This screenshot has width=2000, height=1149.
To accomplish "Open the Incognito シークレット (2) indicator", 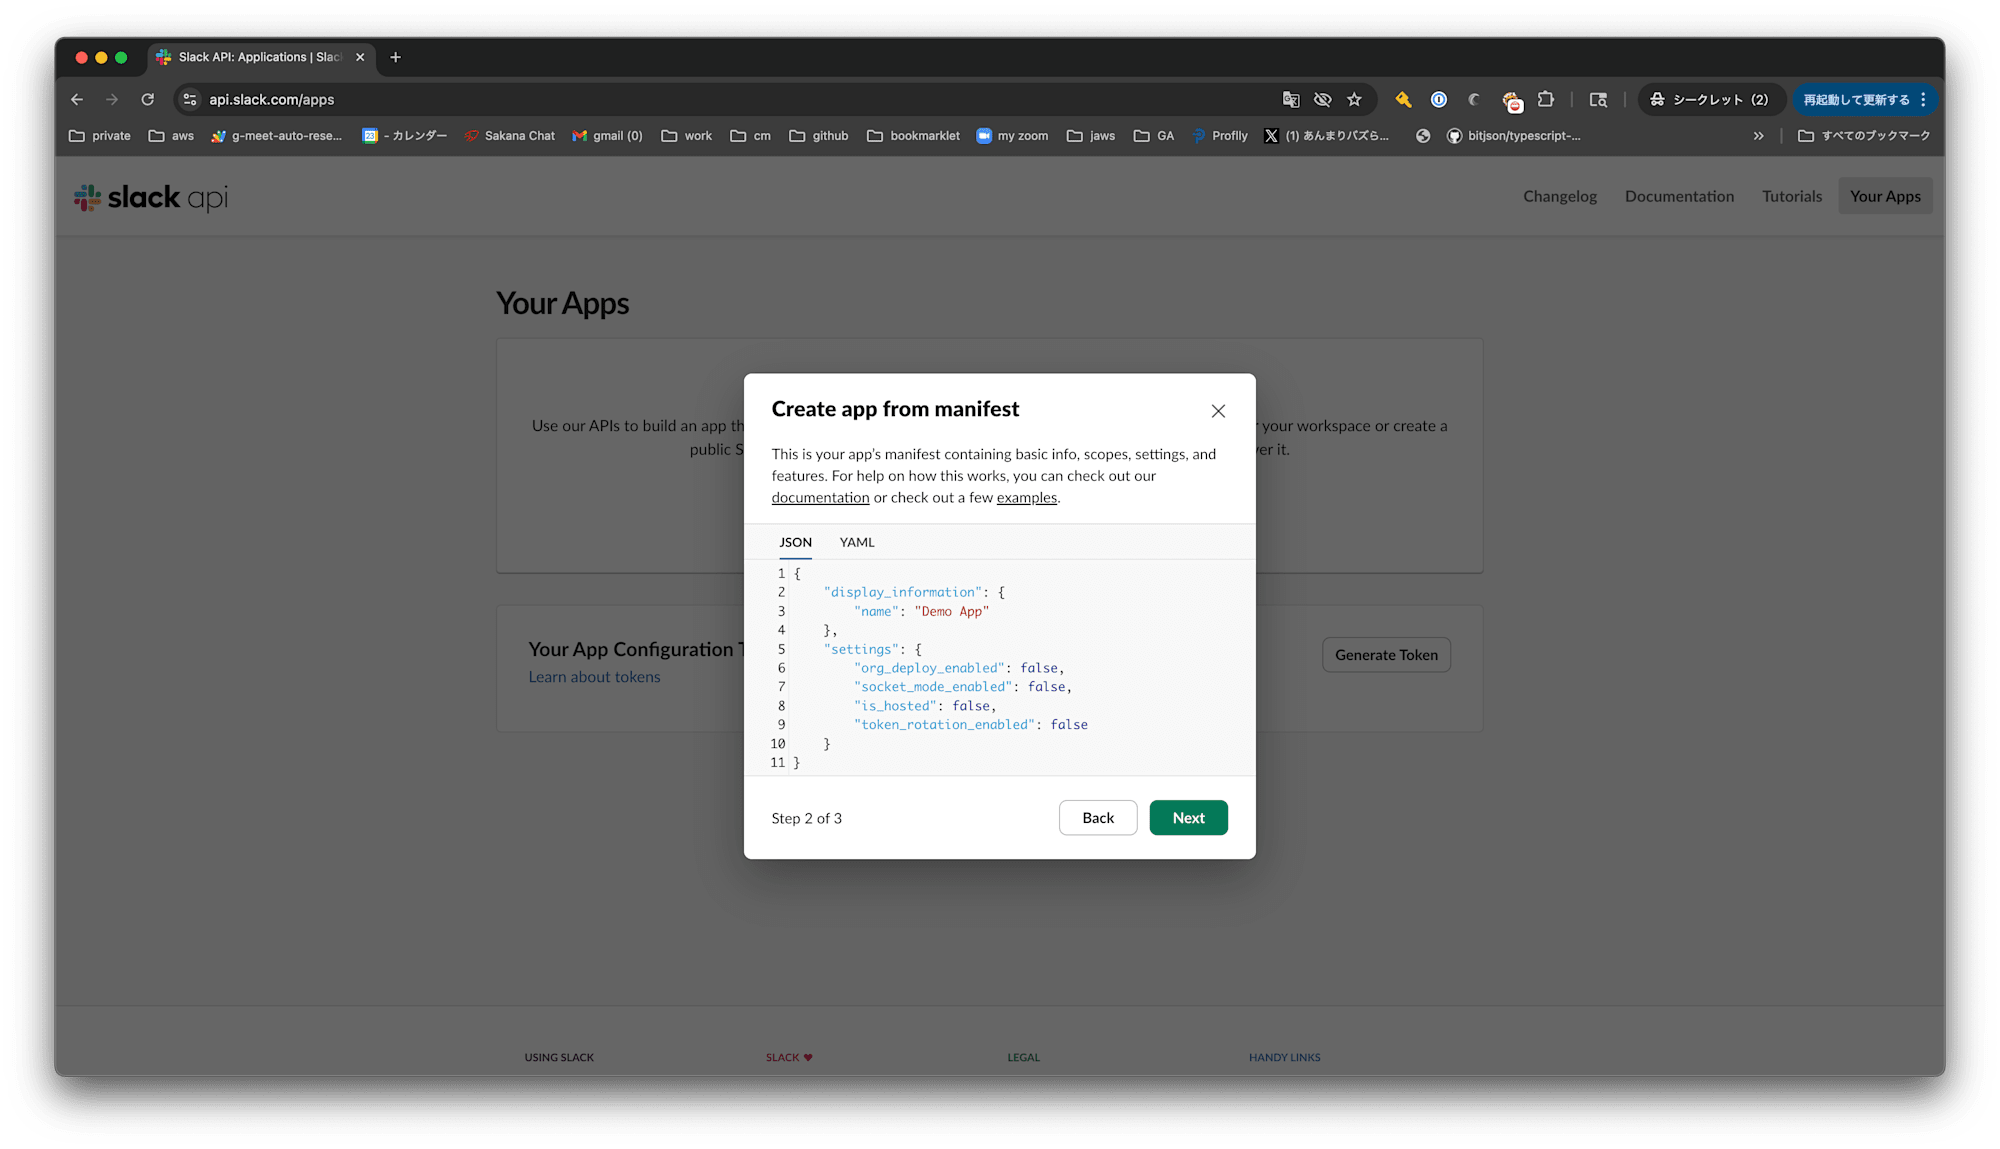I will 1710,99.
